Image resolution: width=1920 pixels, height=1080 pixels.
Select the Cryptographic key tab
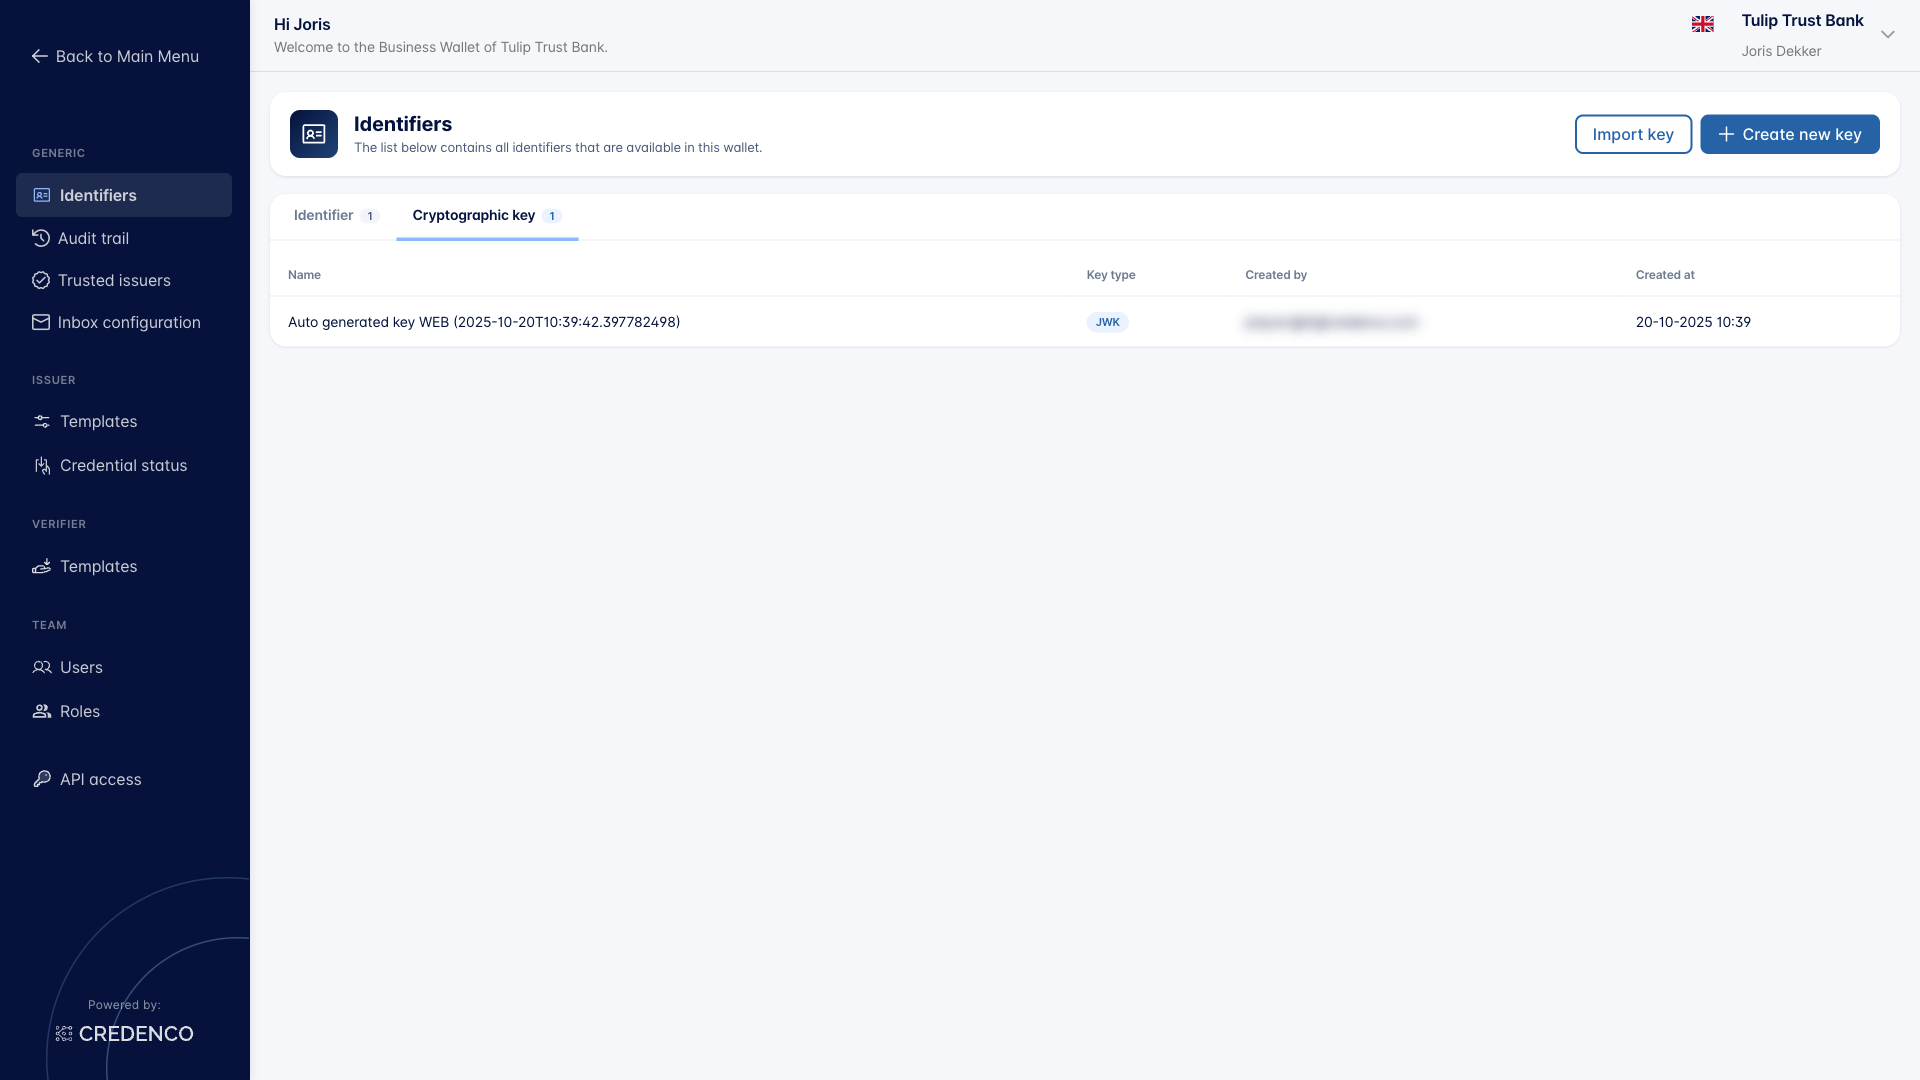(487, 216)
